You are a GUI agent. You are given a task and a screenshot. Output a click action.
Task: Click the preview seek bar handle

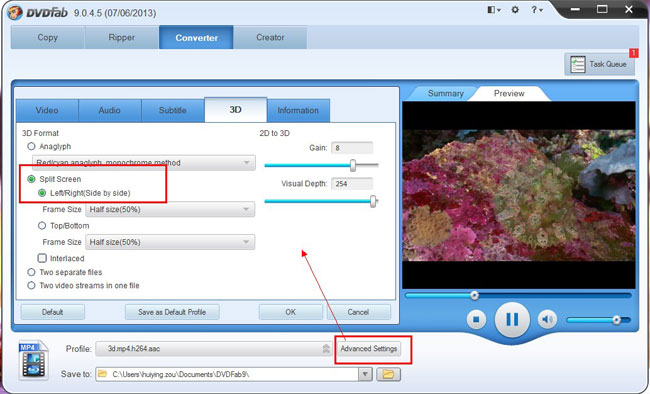click(x=475, y=295)
